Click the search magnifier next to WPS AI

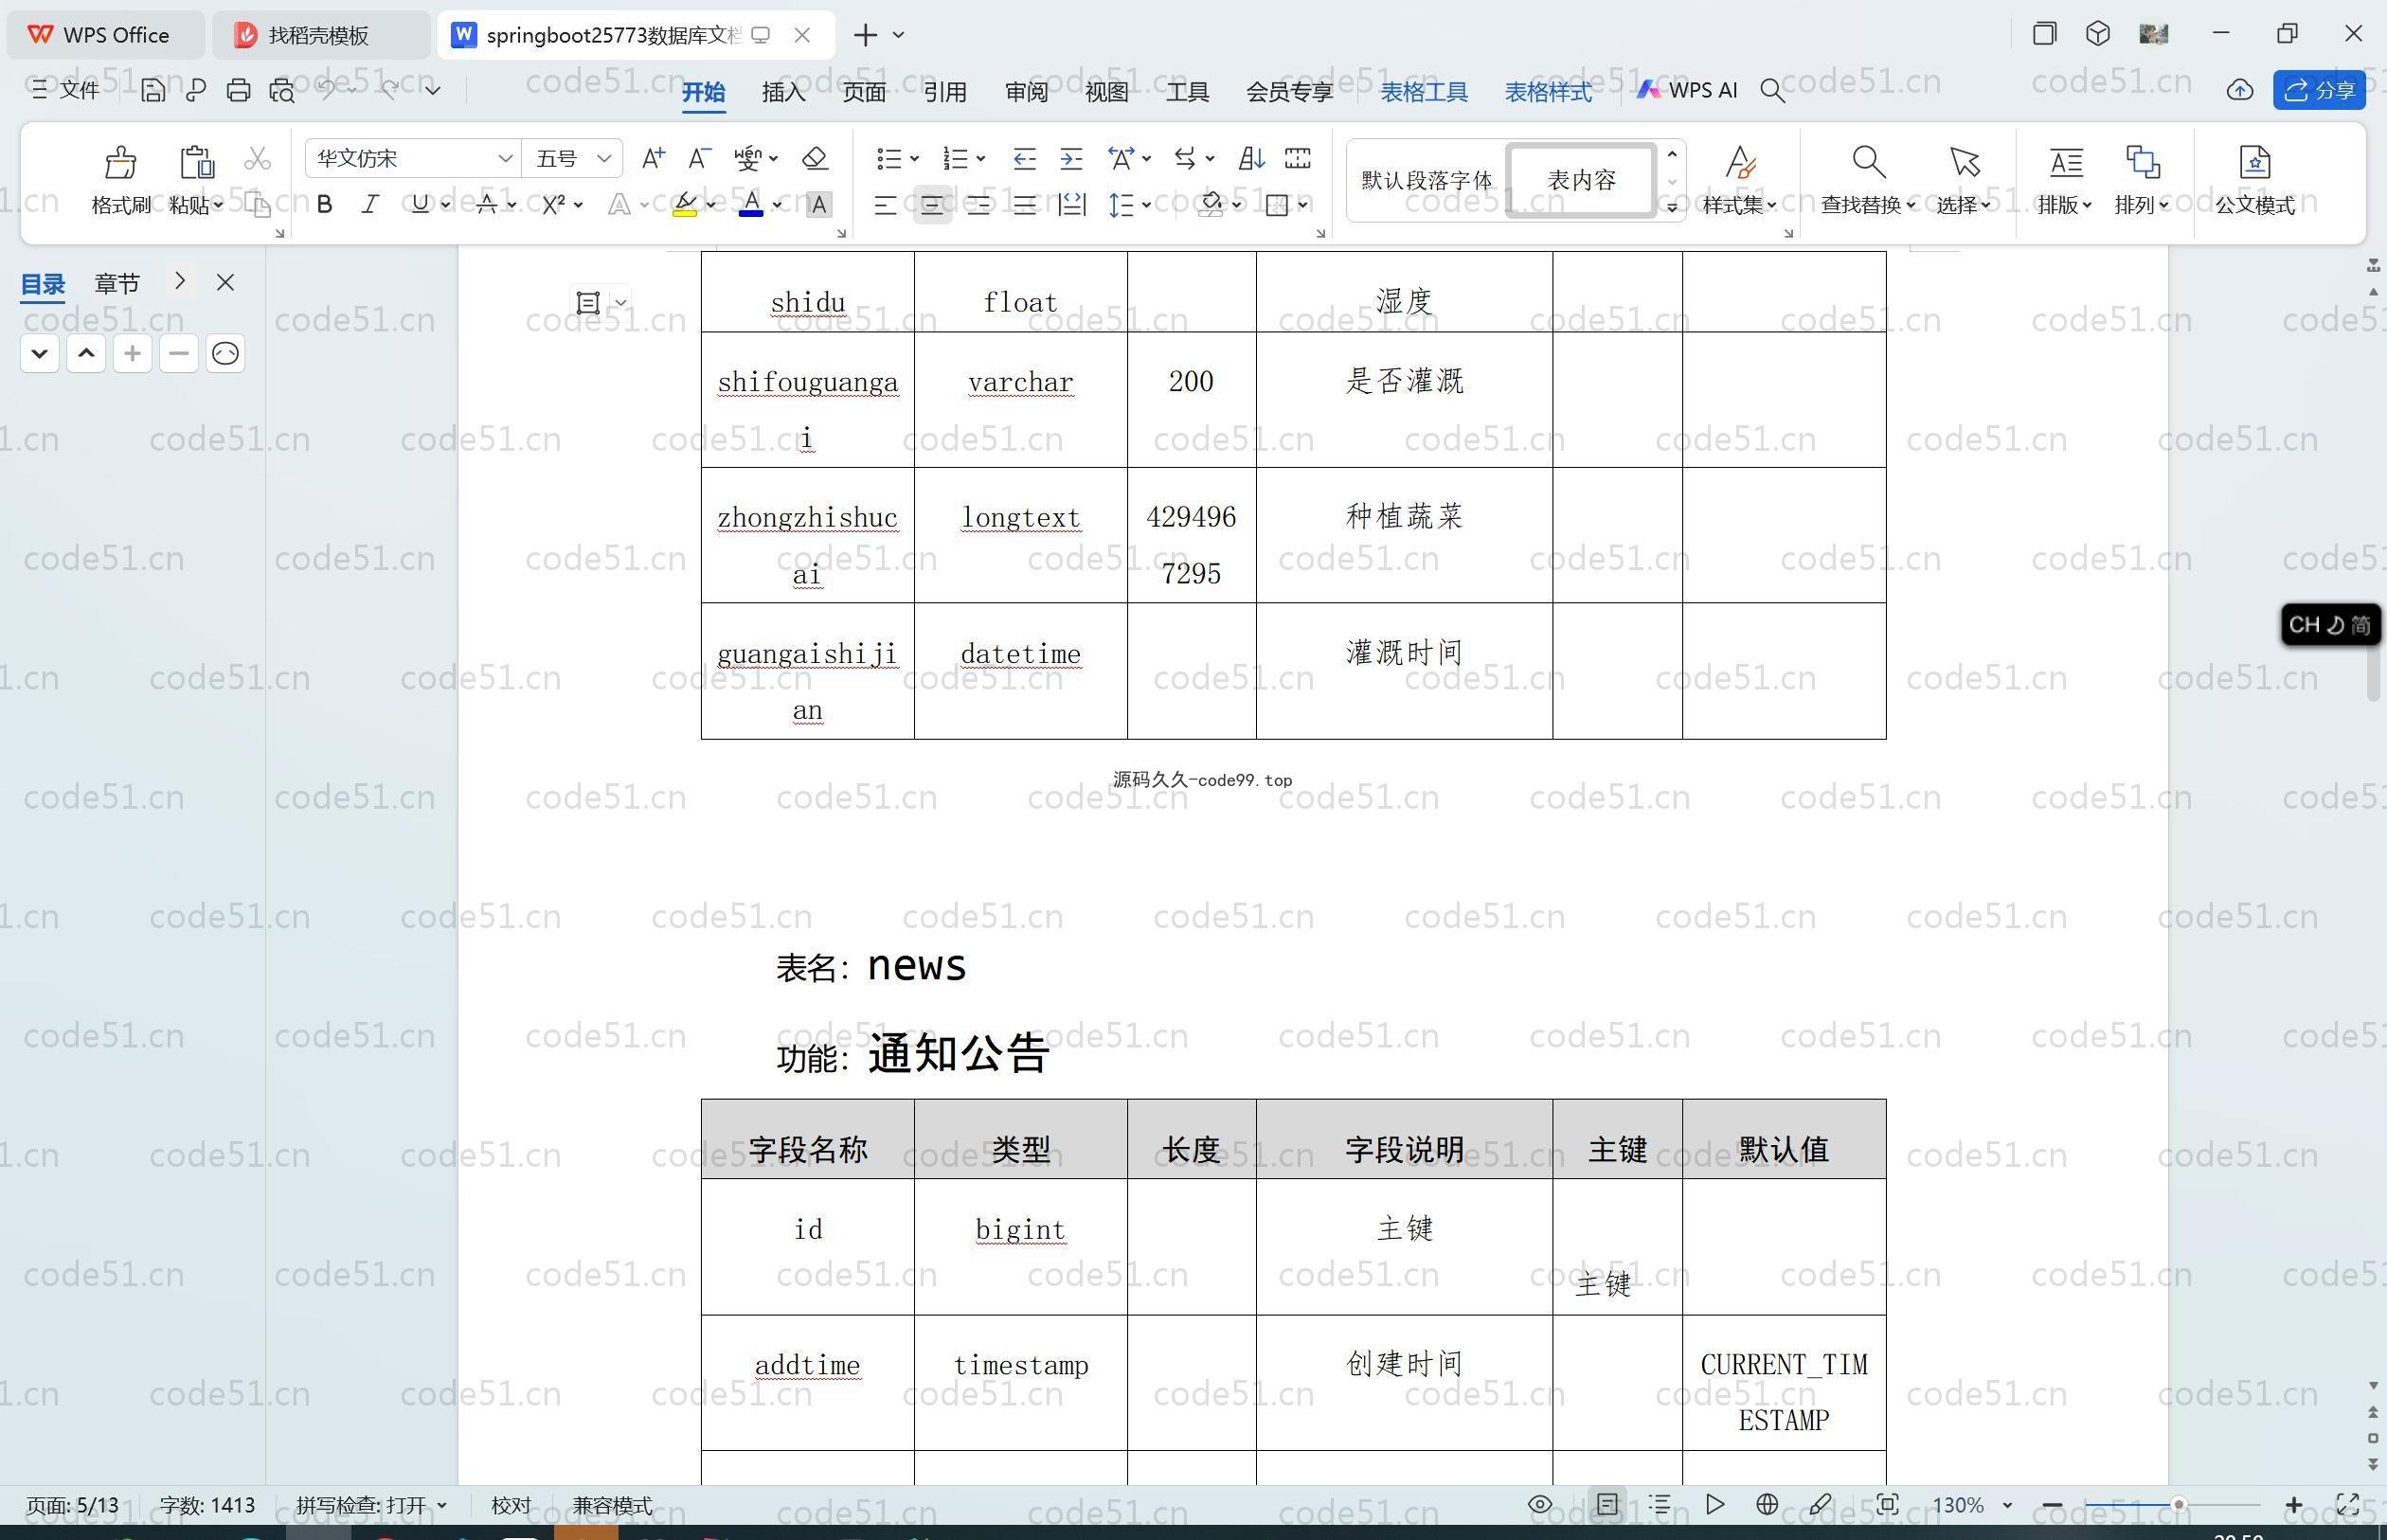tap(1772, 91)
